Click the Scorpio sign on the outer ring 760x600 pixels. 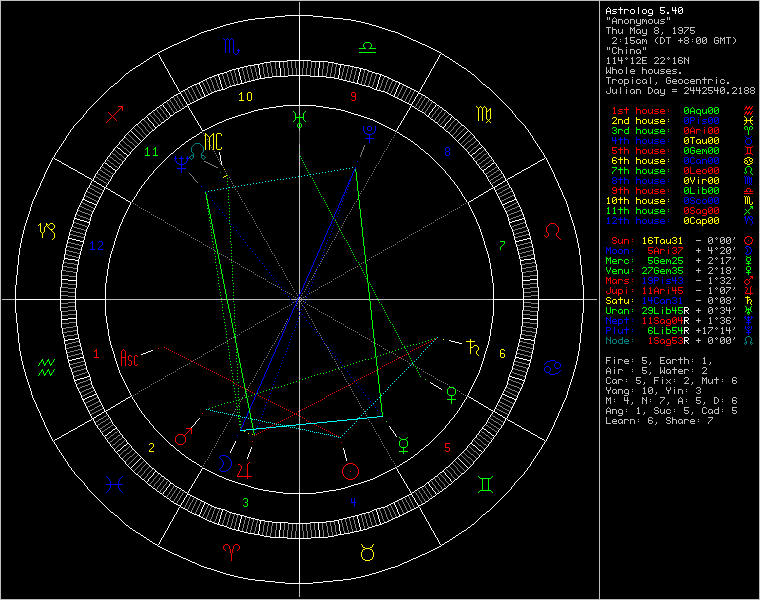(x=231, y=46)
